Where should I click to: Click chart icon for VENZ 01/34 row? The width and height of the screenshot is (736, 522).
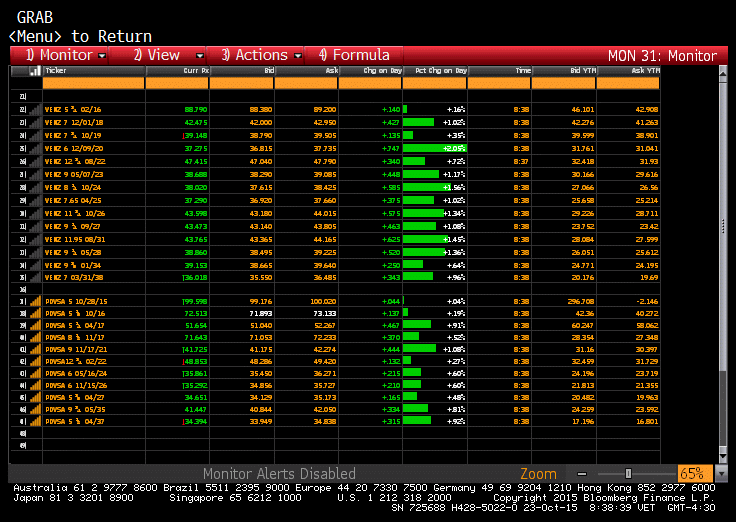coord(35,266)
